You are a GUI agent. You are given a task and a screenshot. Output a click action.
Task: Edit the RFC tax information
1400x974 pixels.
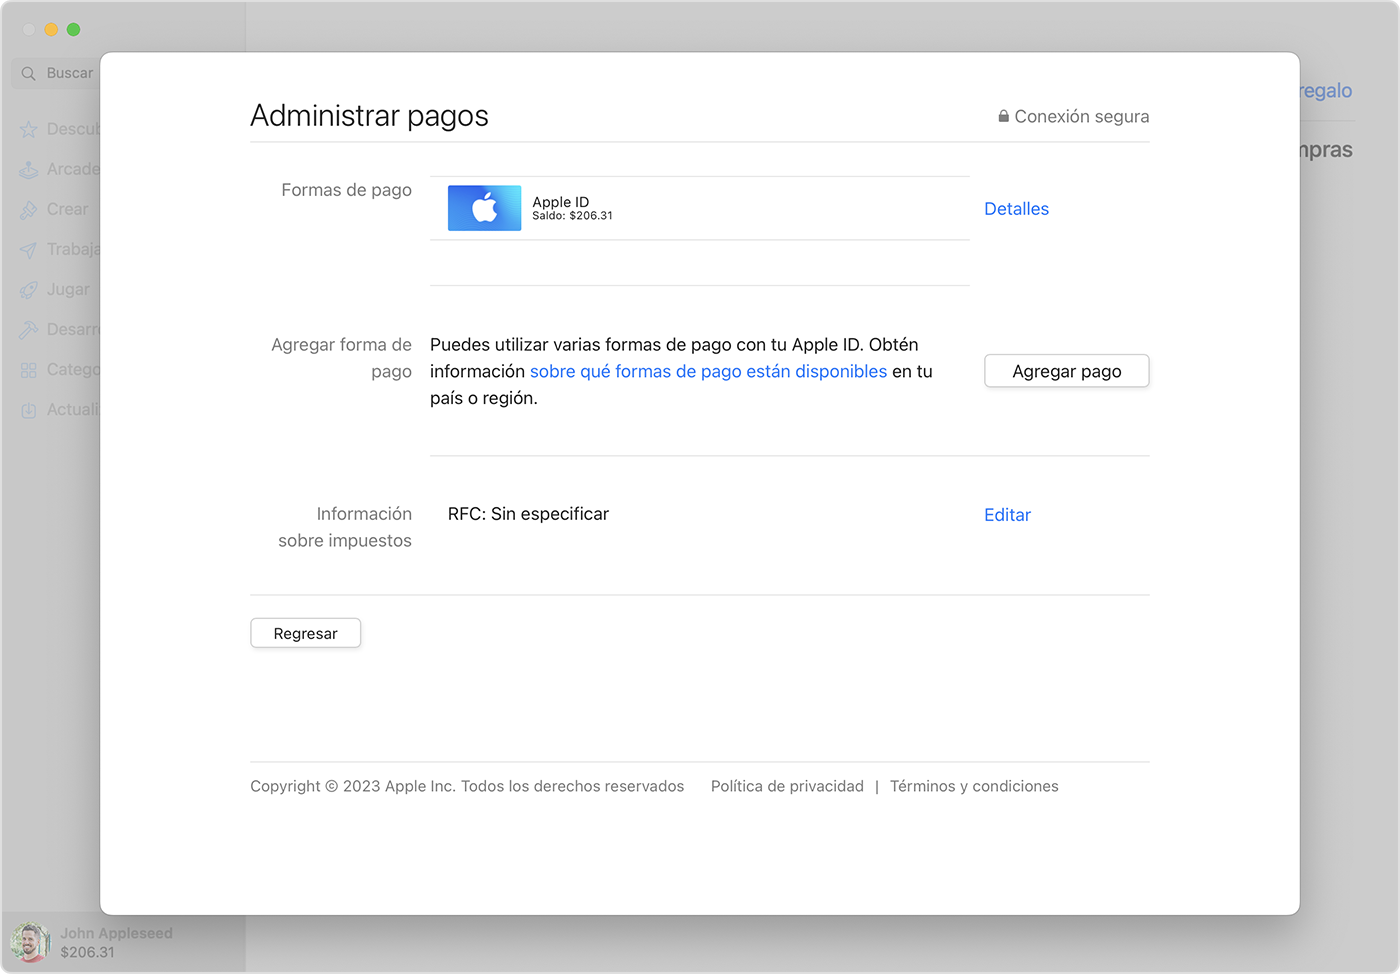coord(1007,515)
